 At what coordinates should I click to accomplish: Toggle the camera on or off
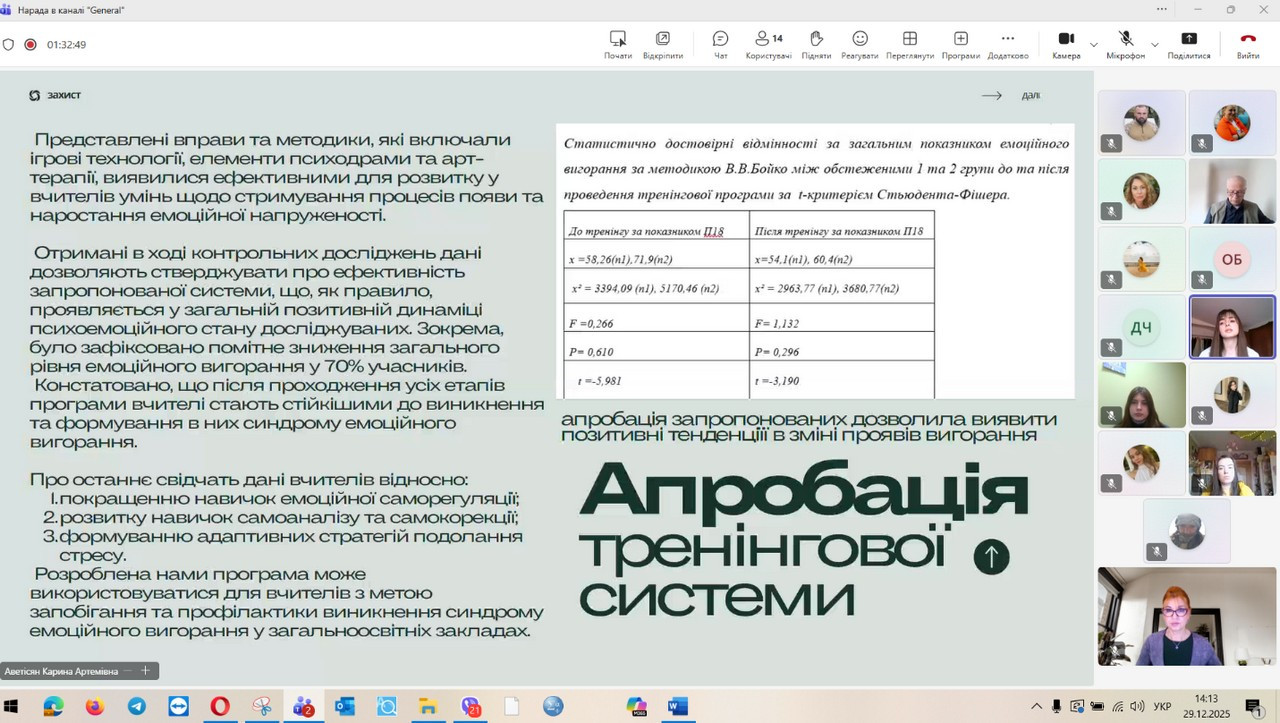click(x=1066, y=43)
